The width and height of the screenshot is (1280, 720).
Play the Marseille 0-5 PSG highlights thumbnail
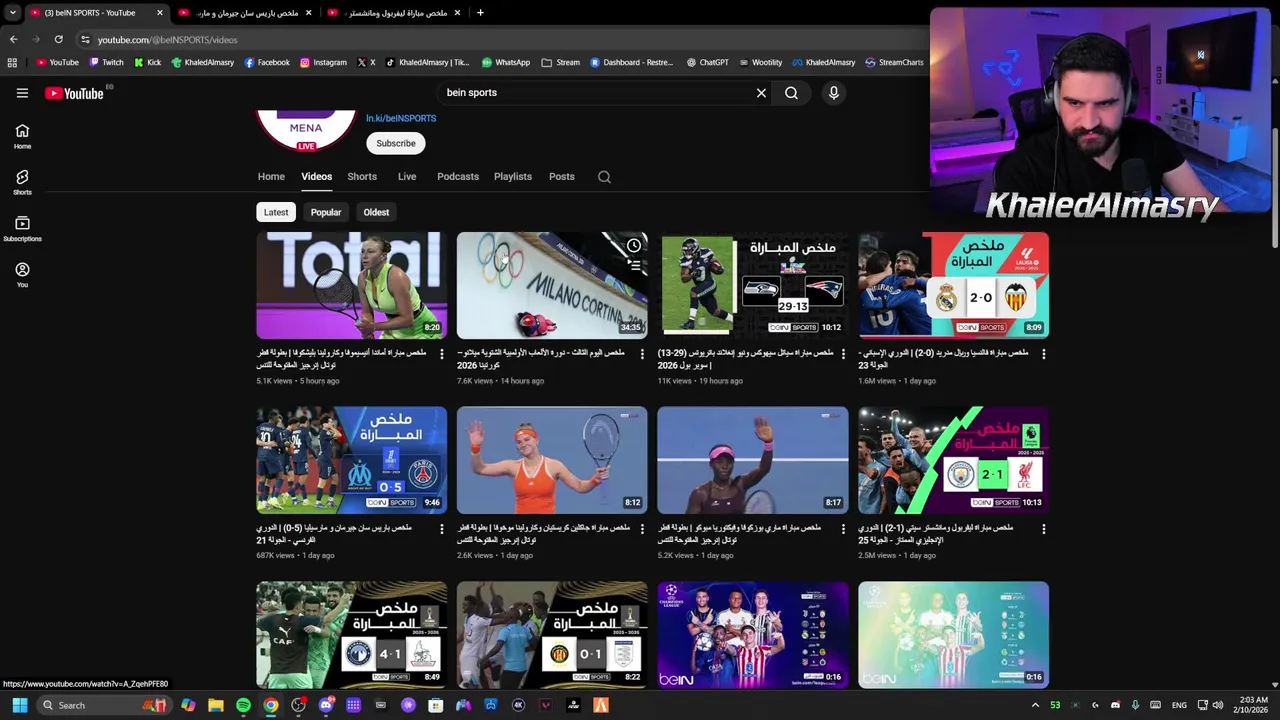pyautogui.click(x=351, y=460)
